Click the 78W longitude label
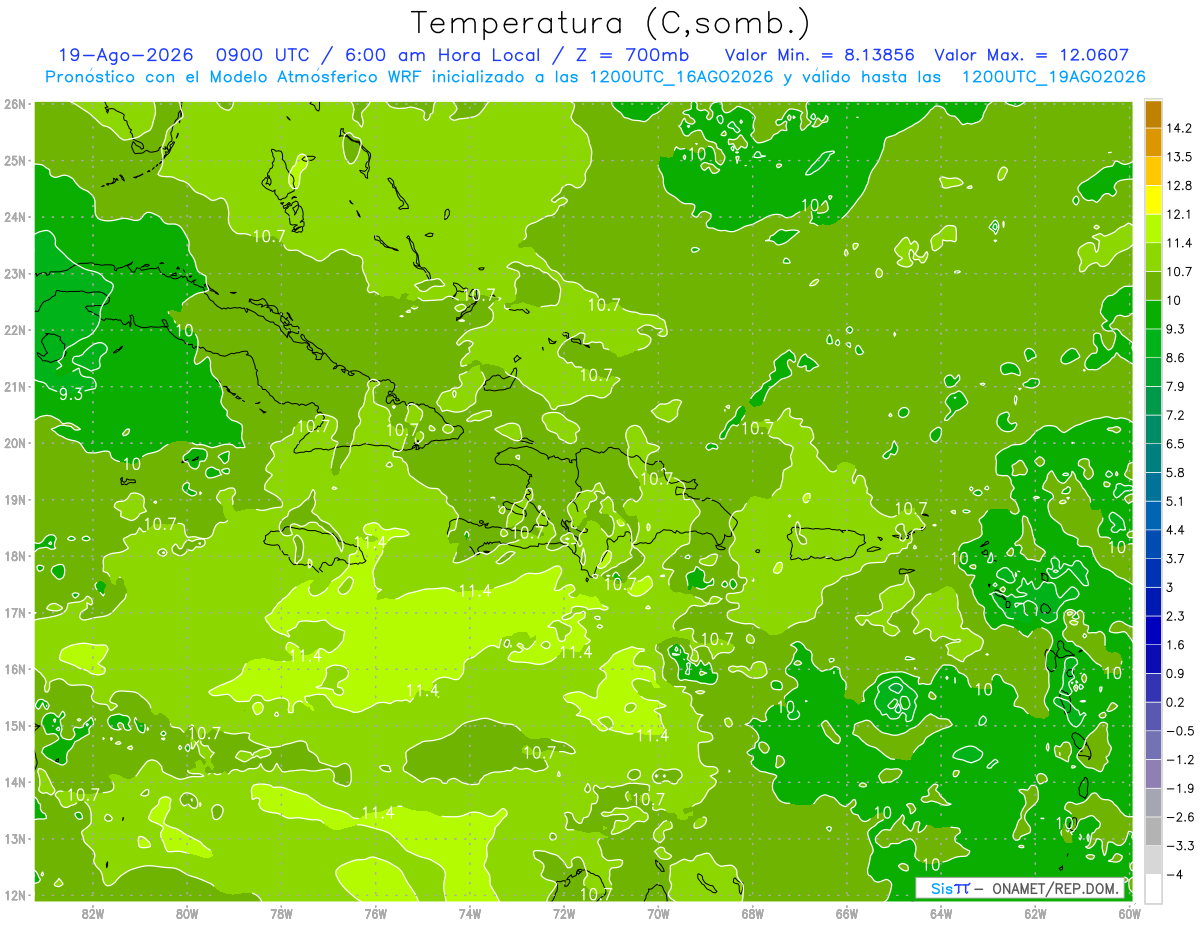 point(281,913)
